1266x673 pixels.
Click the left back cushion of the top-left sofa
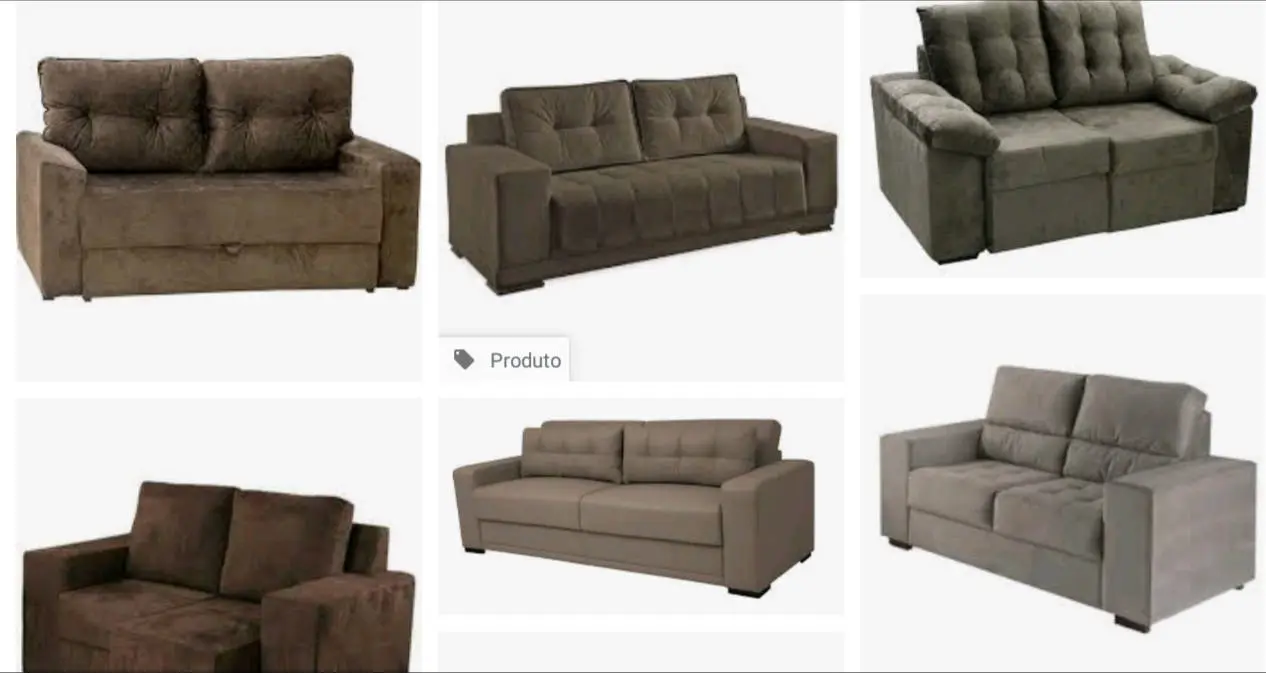122,113
